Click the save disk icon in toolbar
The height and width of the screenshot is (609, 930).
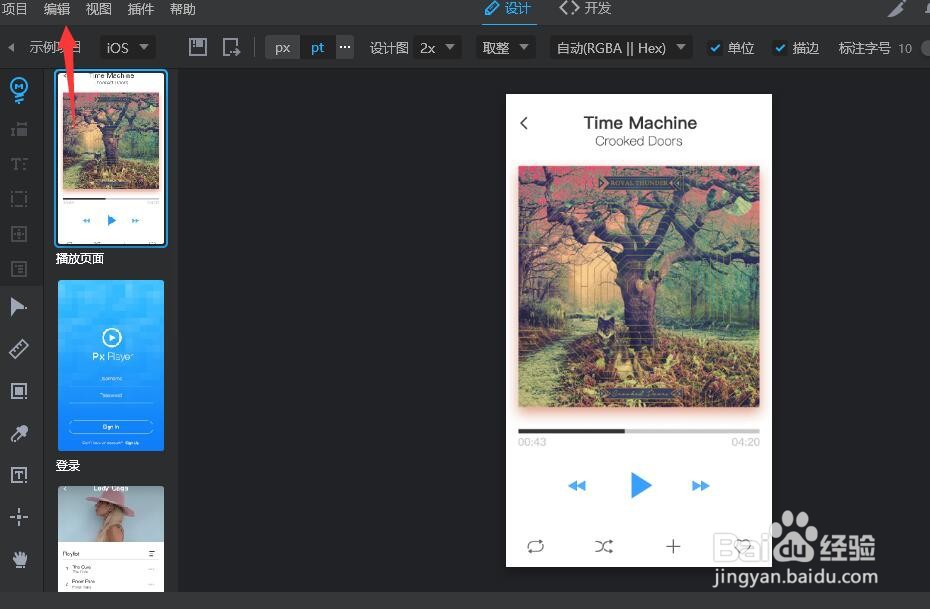(198, 47)
